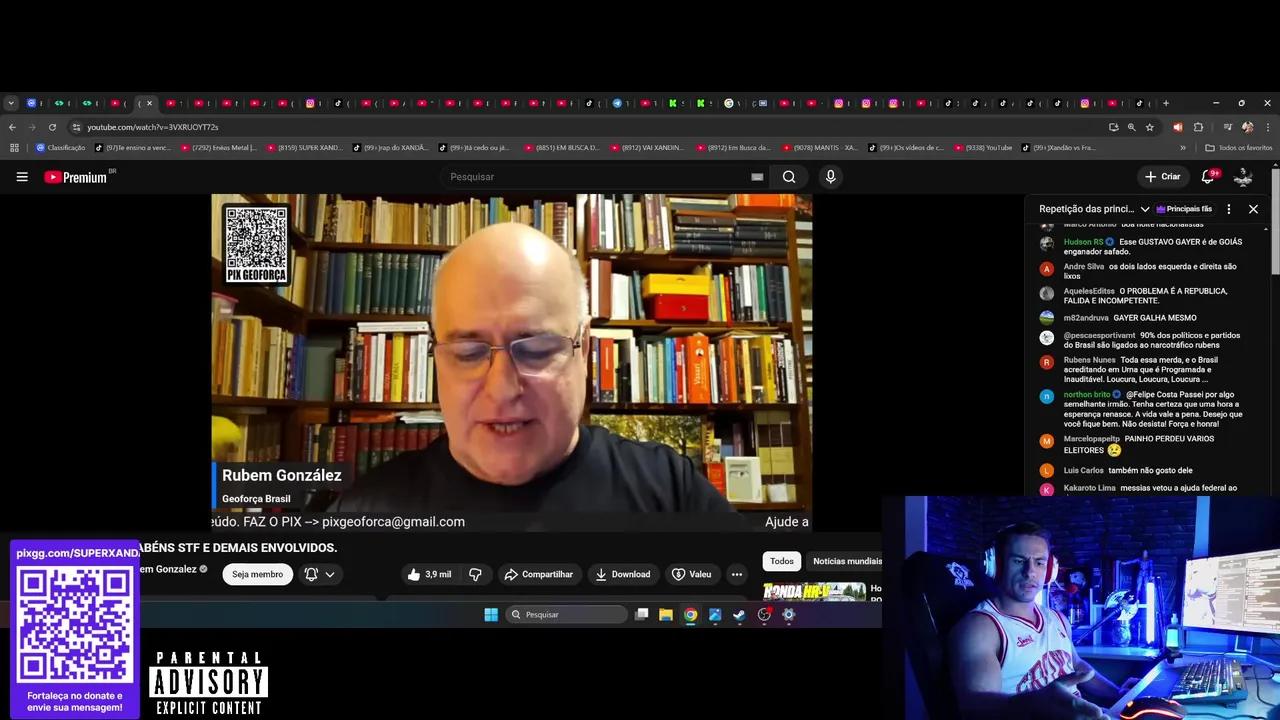The image size is (1280, 720).
Task: Show hidden bookmarks with double chevron
Action: click(x=1183, y=148)
